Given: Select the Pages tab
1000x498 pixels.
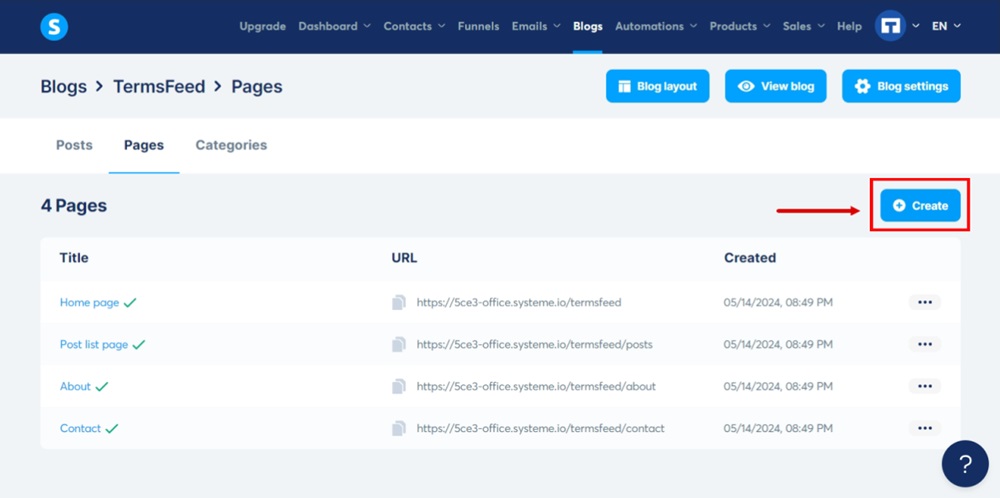Looking at the screenshot, I should [144, 145].
